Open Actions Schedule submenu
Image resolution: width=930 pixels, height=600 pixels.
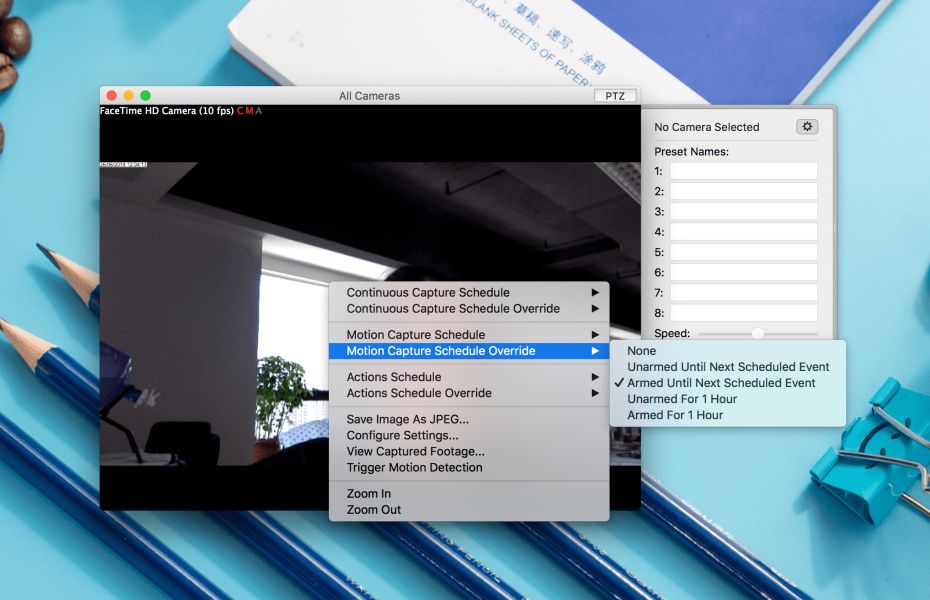[x=469, y=376]
